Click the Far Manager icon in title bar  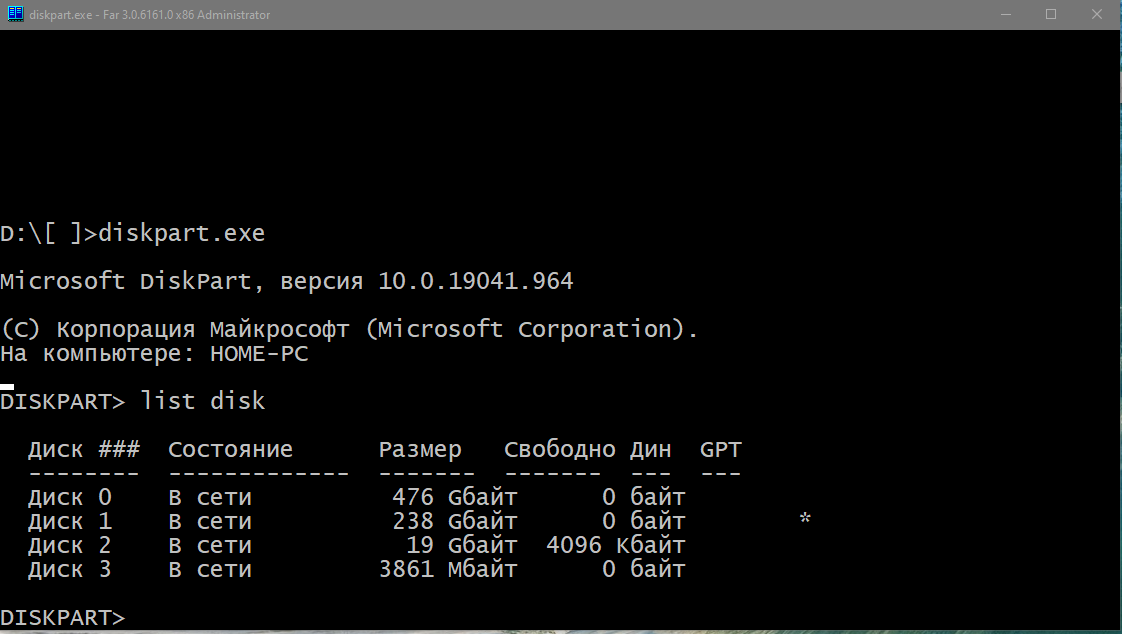click(x=15, y=14)
